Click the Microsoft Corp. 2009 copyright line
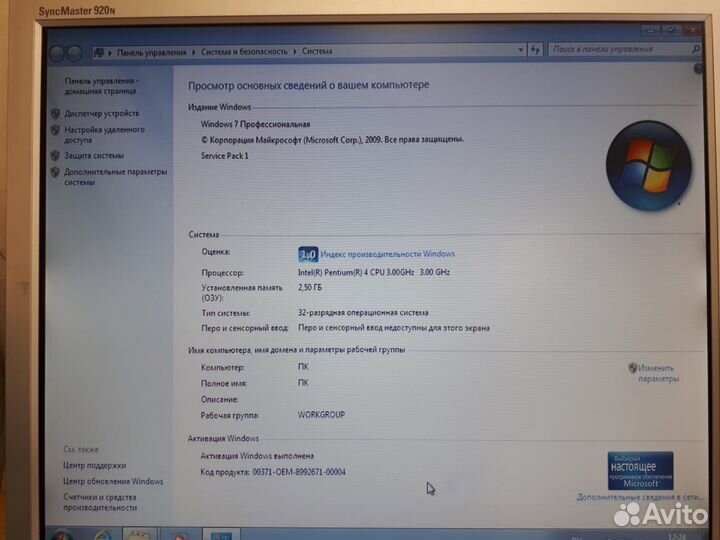Screen dimensions: 720x540 click(x=332, y=140)
